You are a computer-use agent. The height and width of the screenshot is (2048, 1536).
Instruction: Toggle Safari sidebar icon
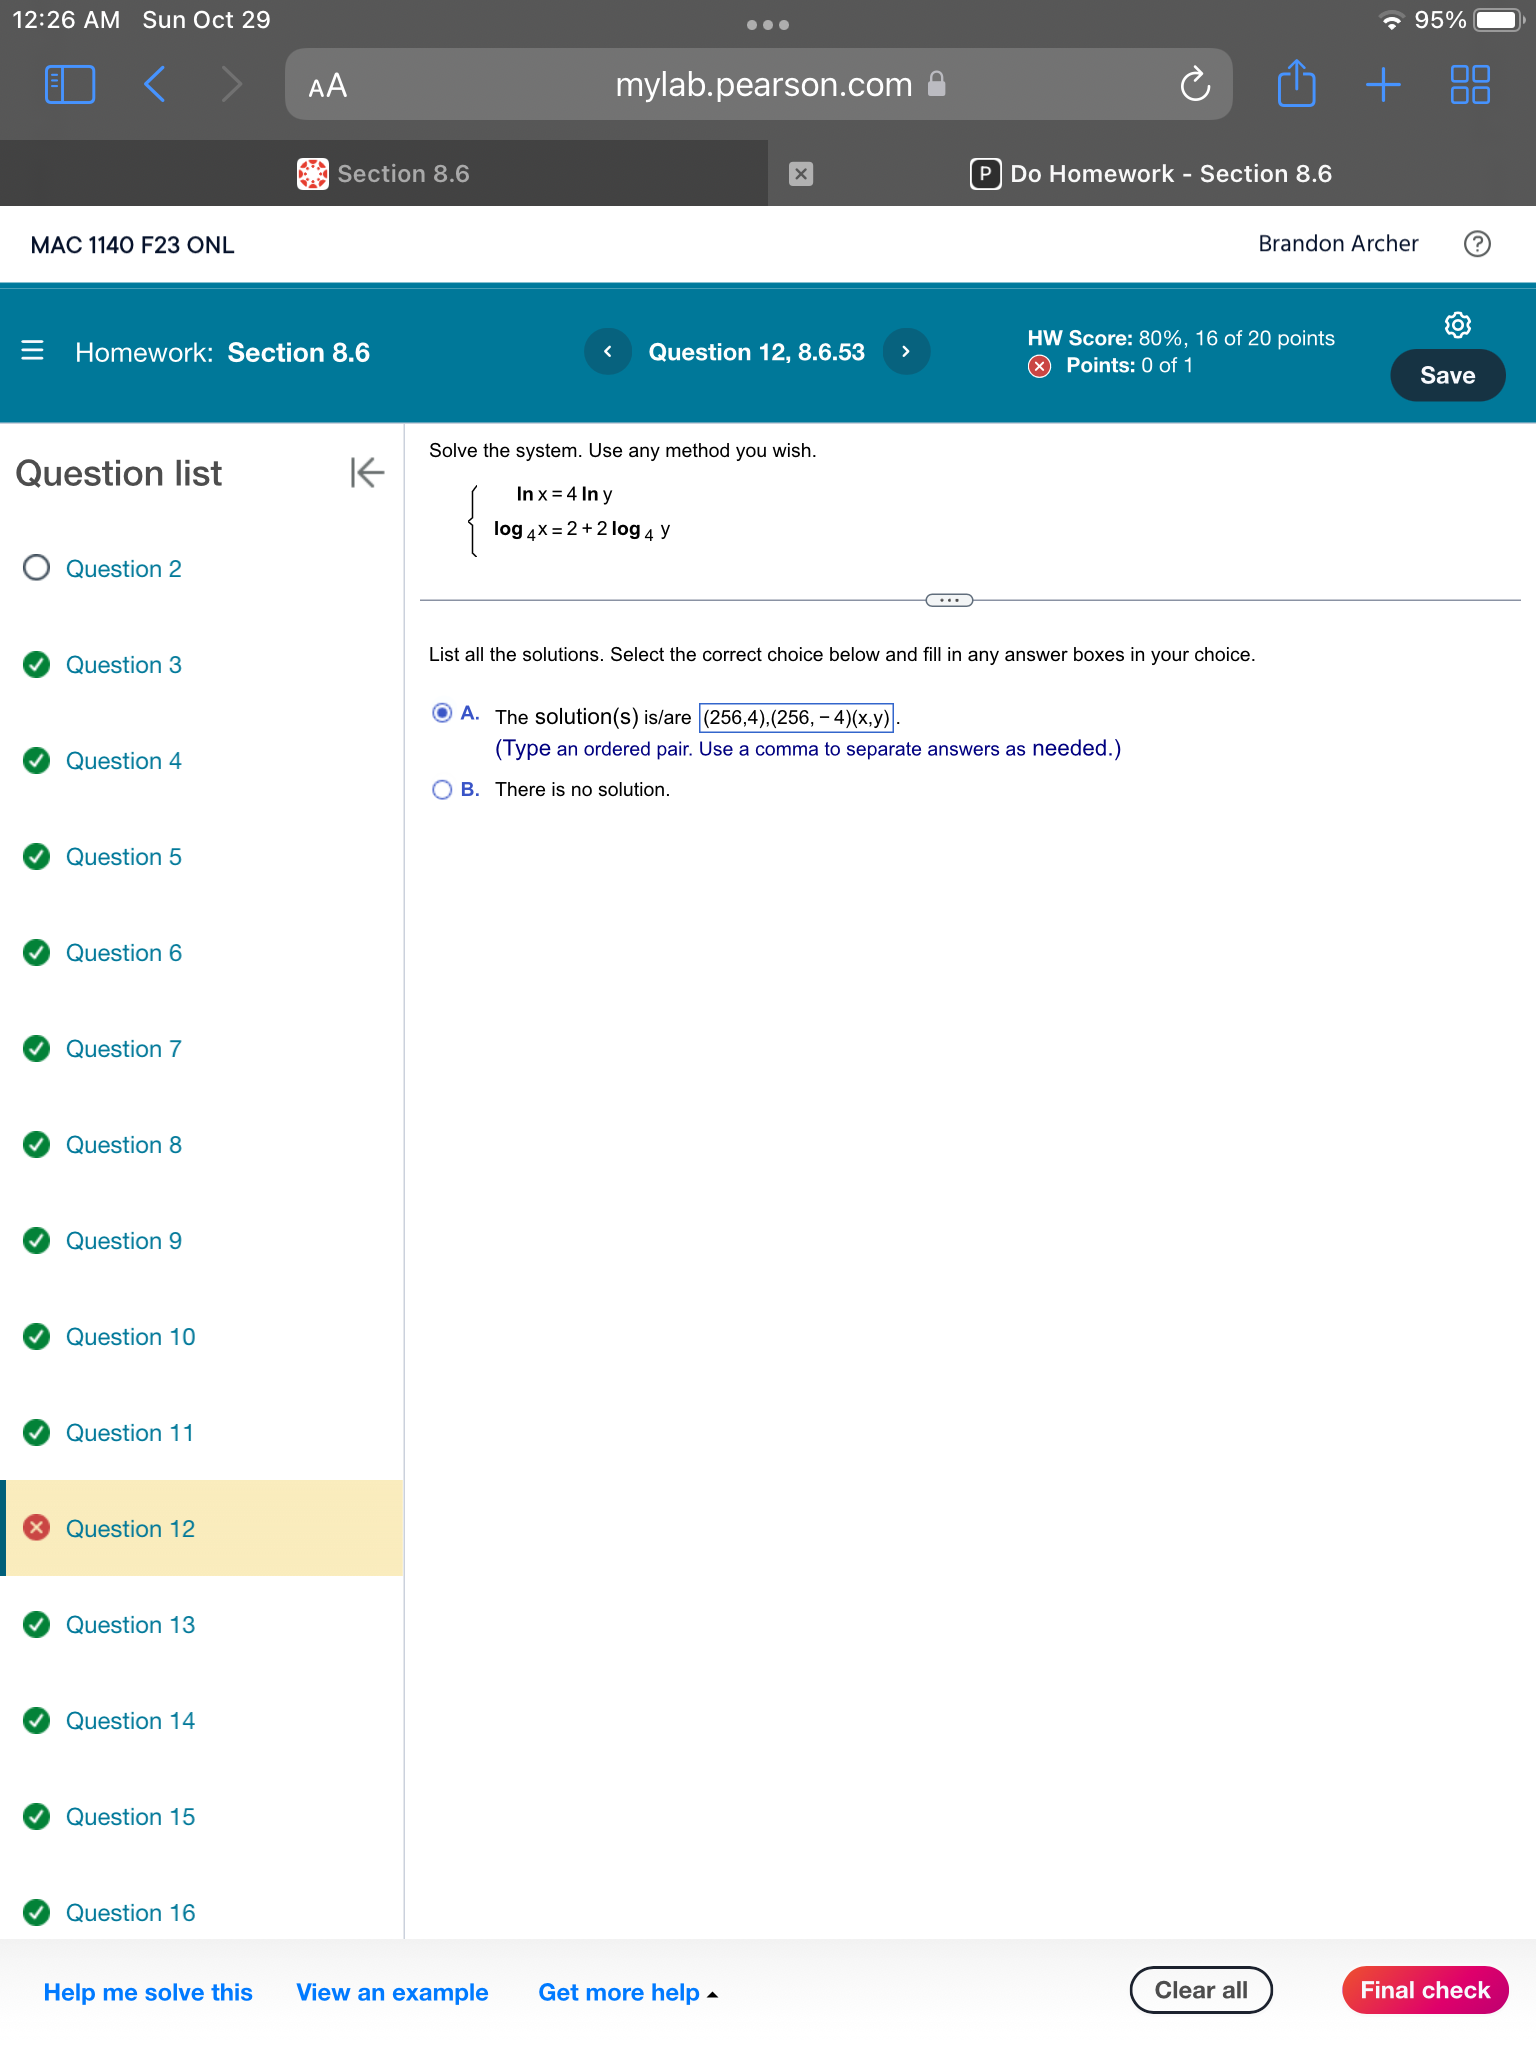70,85
